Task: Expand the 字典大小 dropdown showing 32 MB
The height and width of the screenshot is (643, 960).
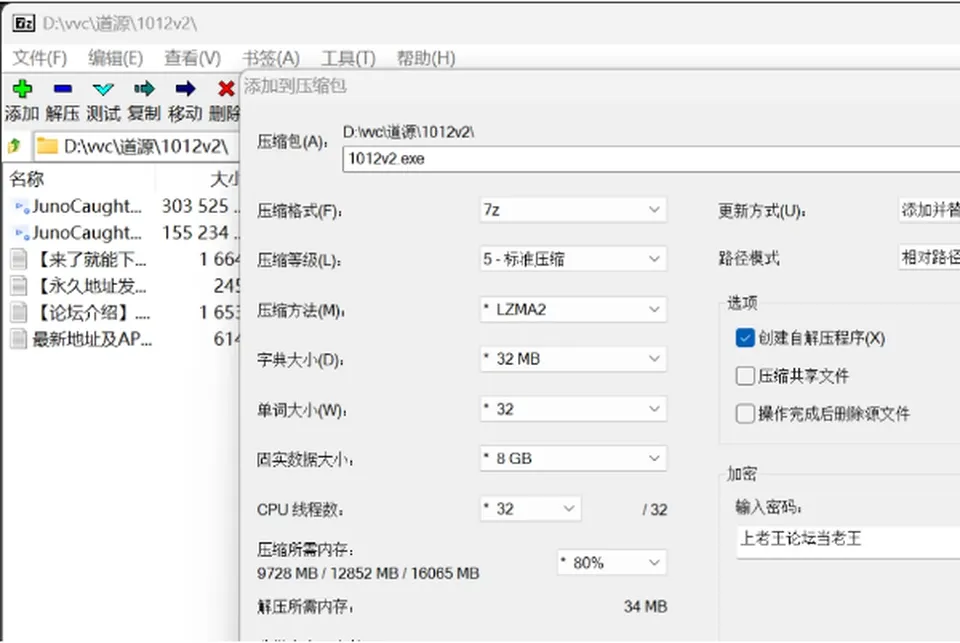Action: pos(573,359)
